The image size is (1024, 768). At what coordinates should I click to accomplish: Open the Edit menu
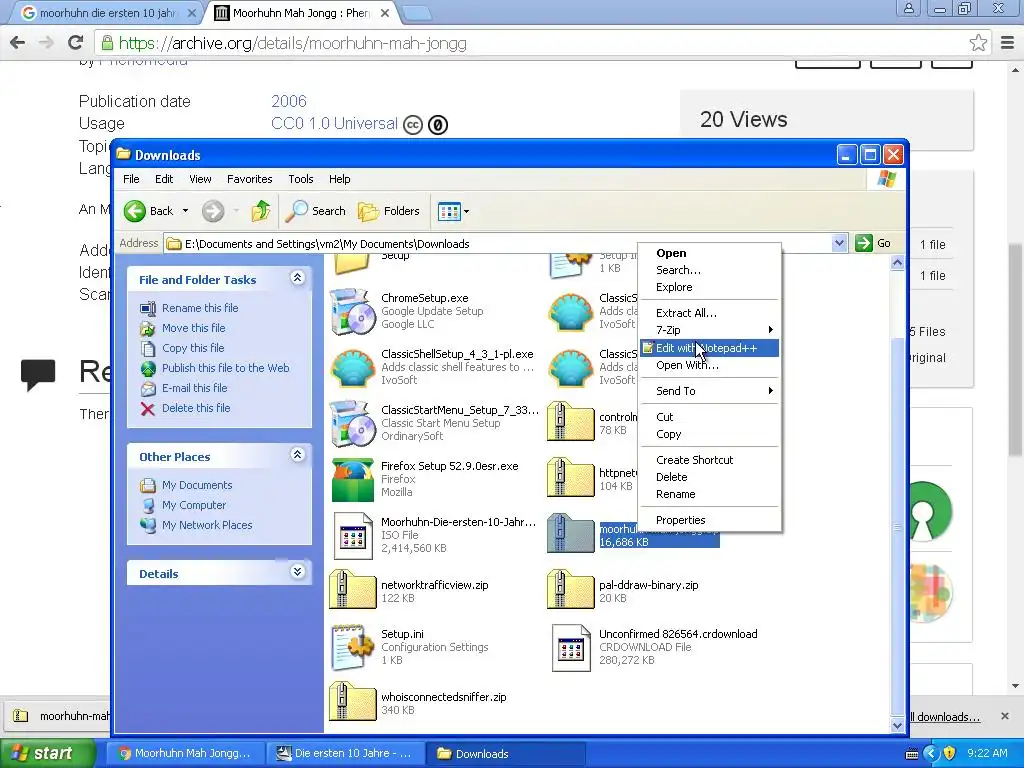164,179
